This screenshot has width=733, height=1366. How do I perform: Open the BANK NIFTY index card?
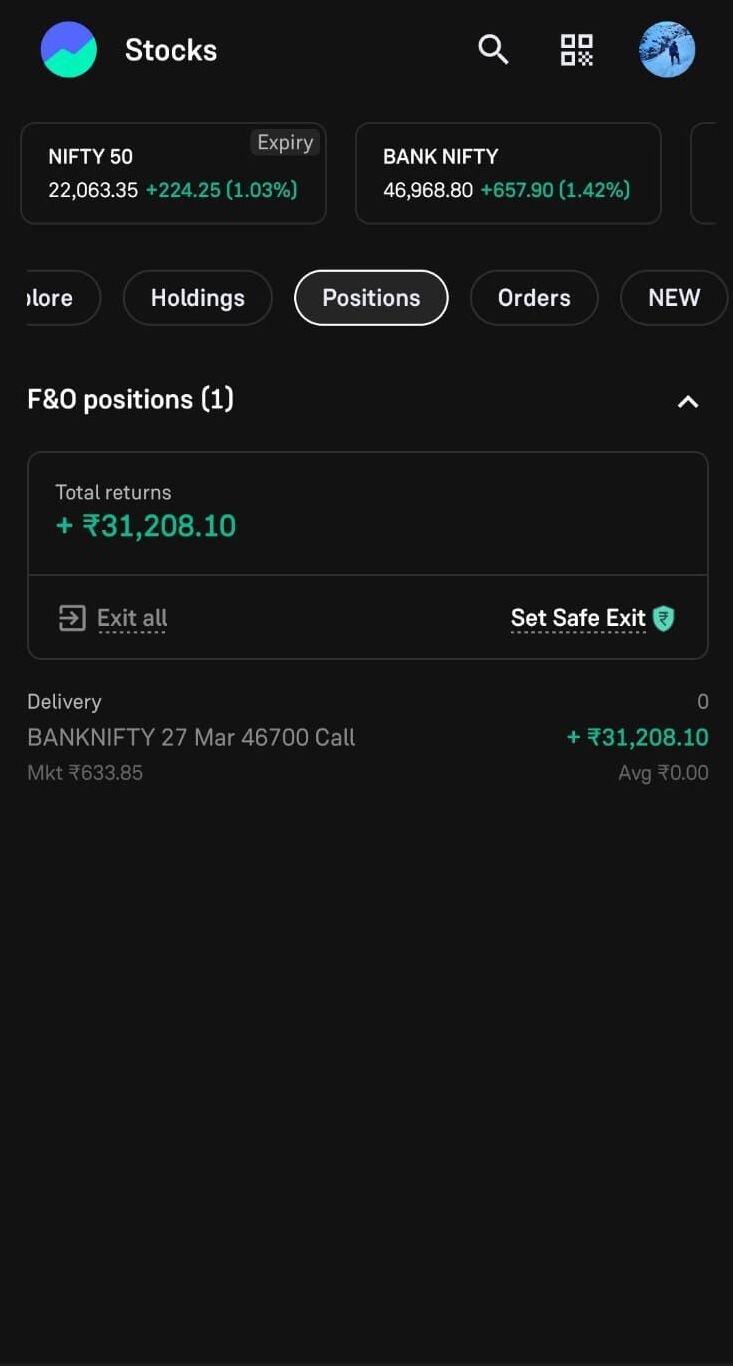[x=507, y=174]
